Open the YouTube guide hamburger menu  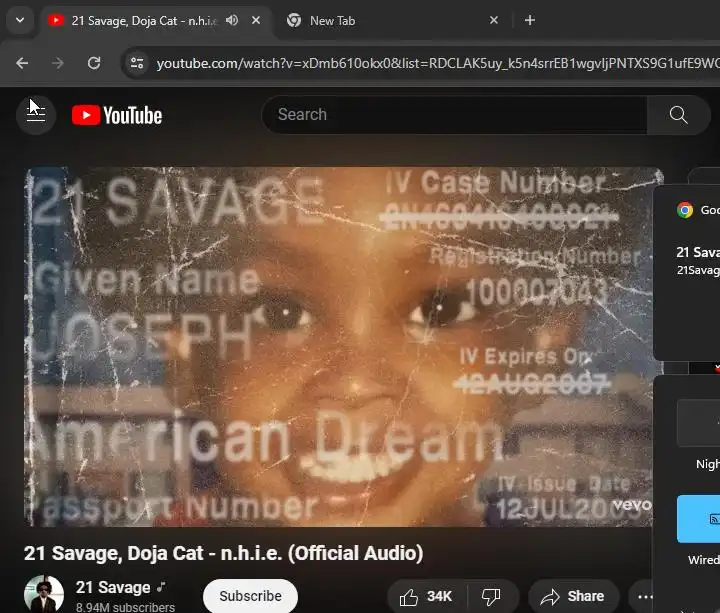tap(36, 115)
